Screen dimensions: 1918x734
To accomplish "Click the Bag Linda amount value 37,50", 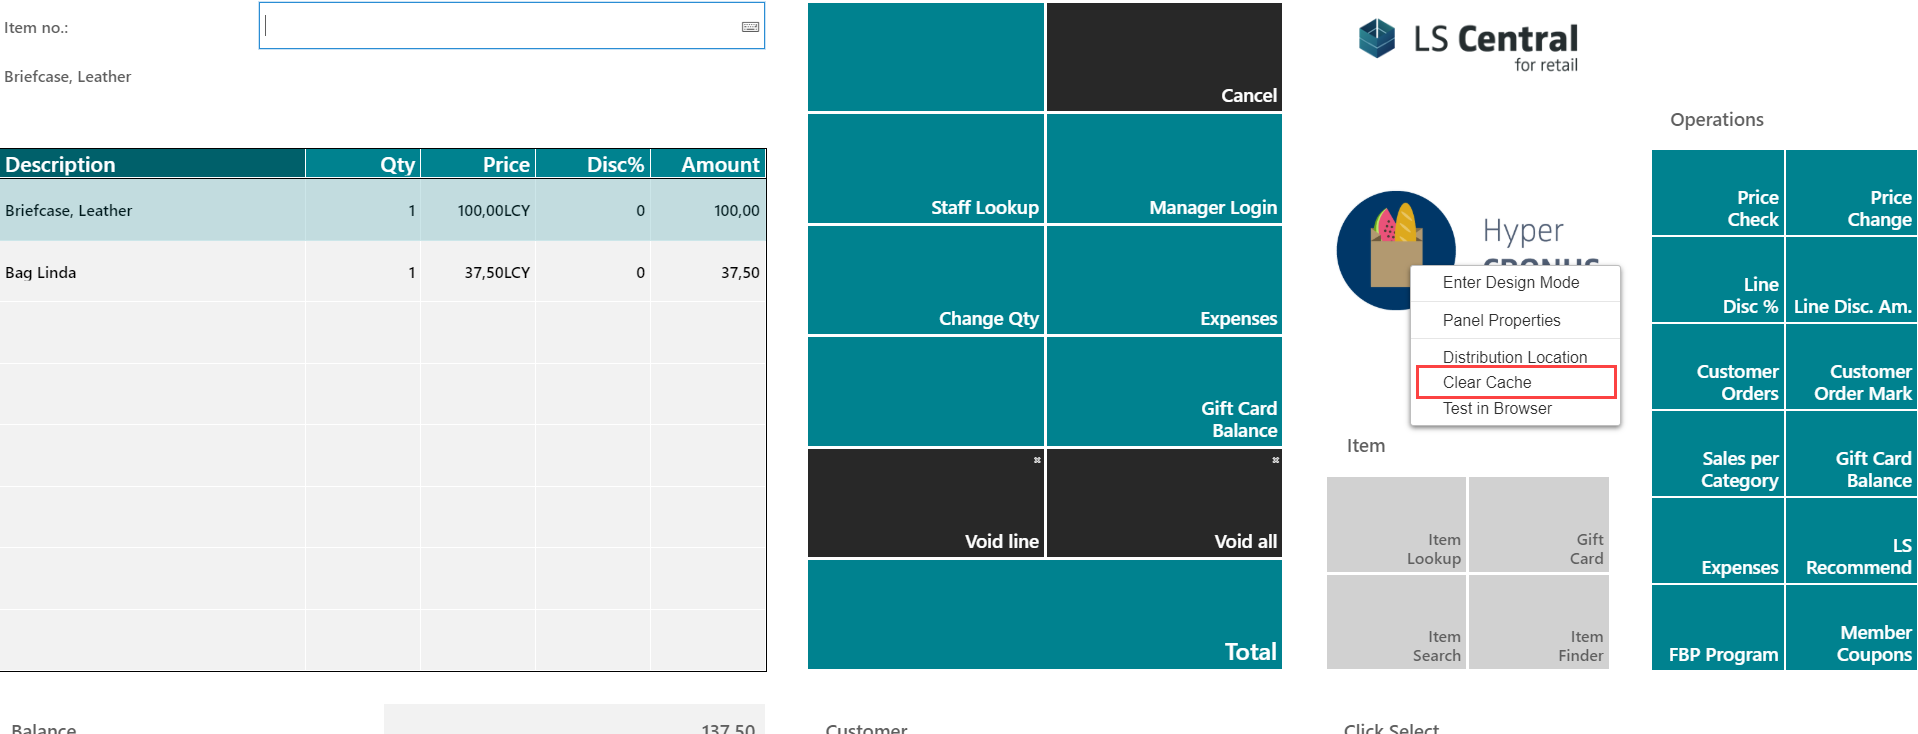I will 740,273.
